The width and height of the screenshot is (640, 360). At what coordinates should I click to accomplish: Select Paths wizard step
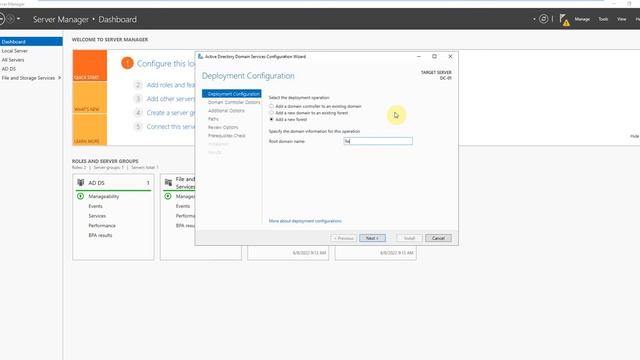pyautogui.click(x=213, y=119)
